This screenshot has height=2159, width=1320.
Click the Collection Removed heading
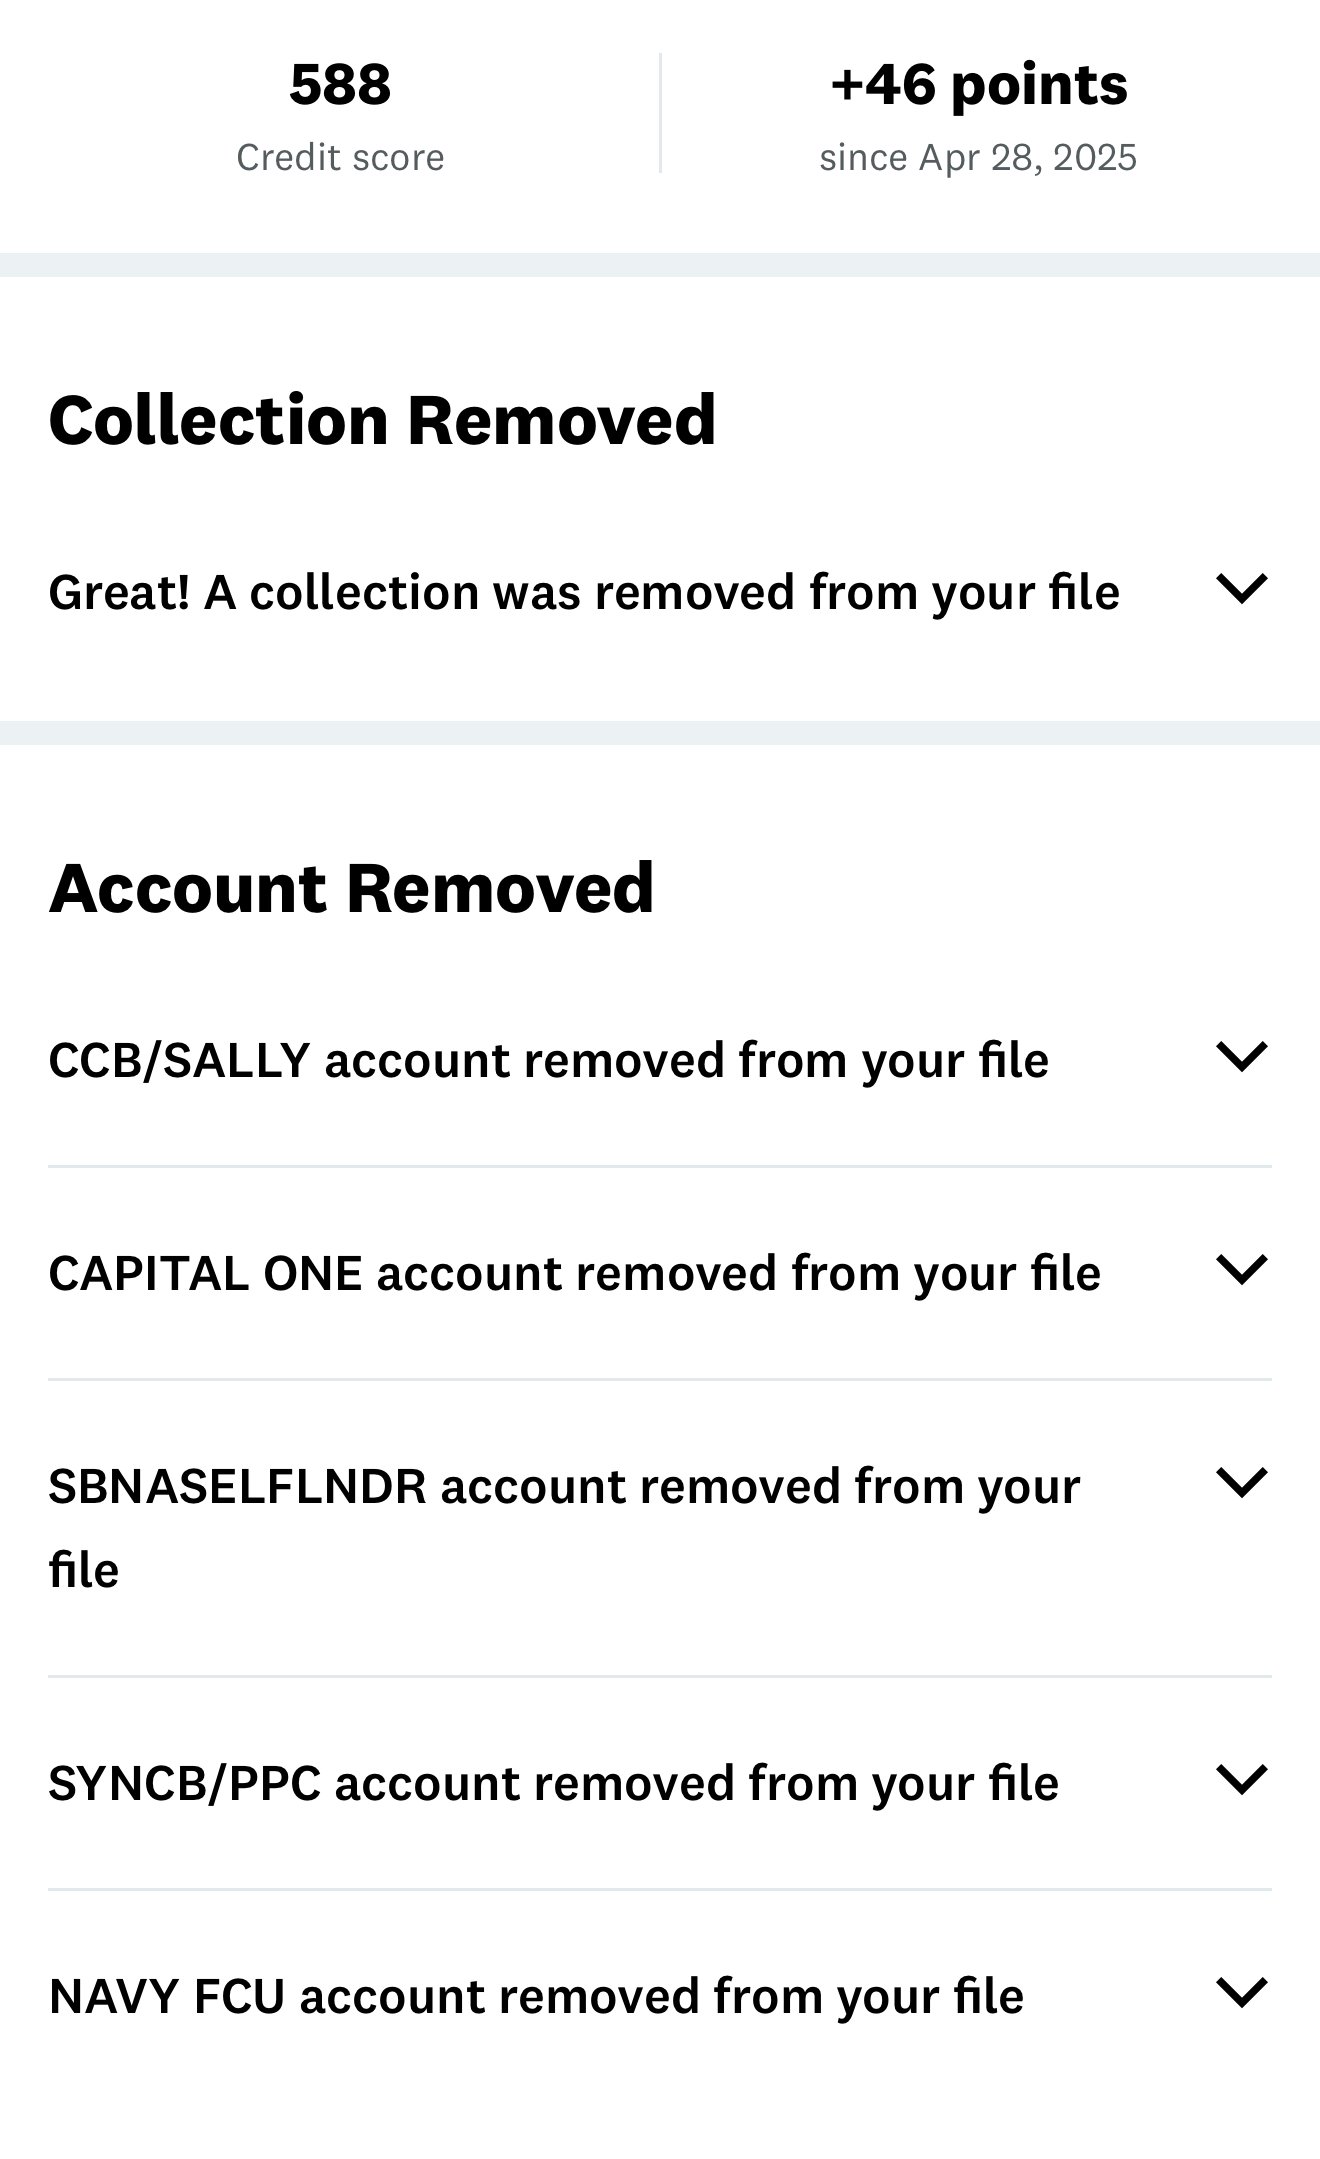coord(382,420)
